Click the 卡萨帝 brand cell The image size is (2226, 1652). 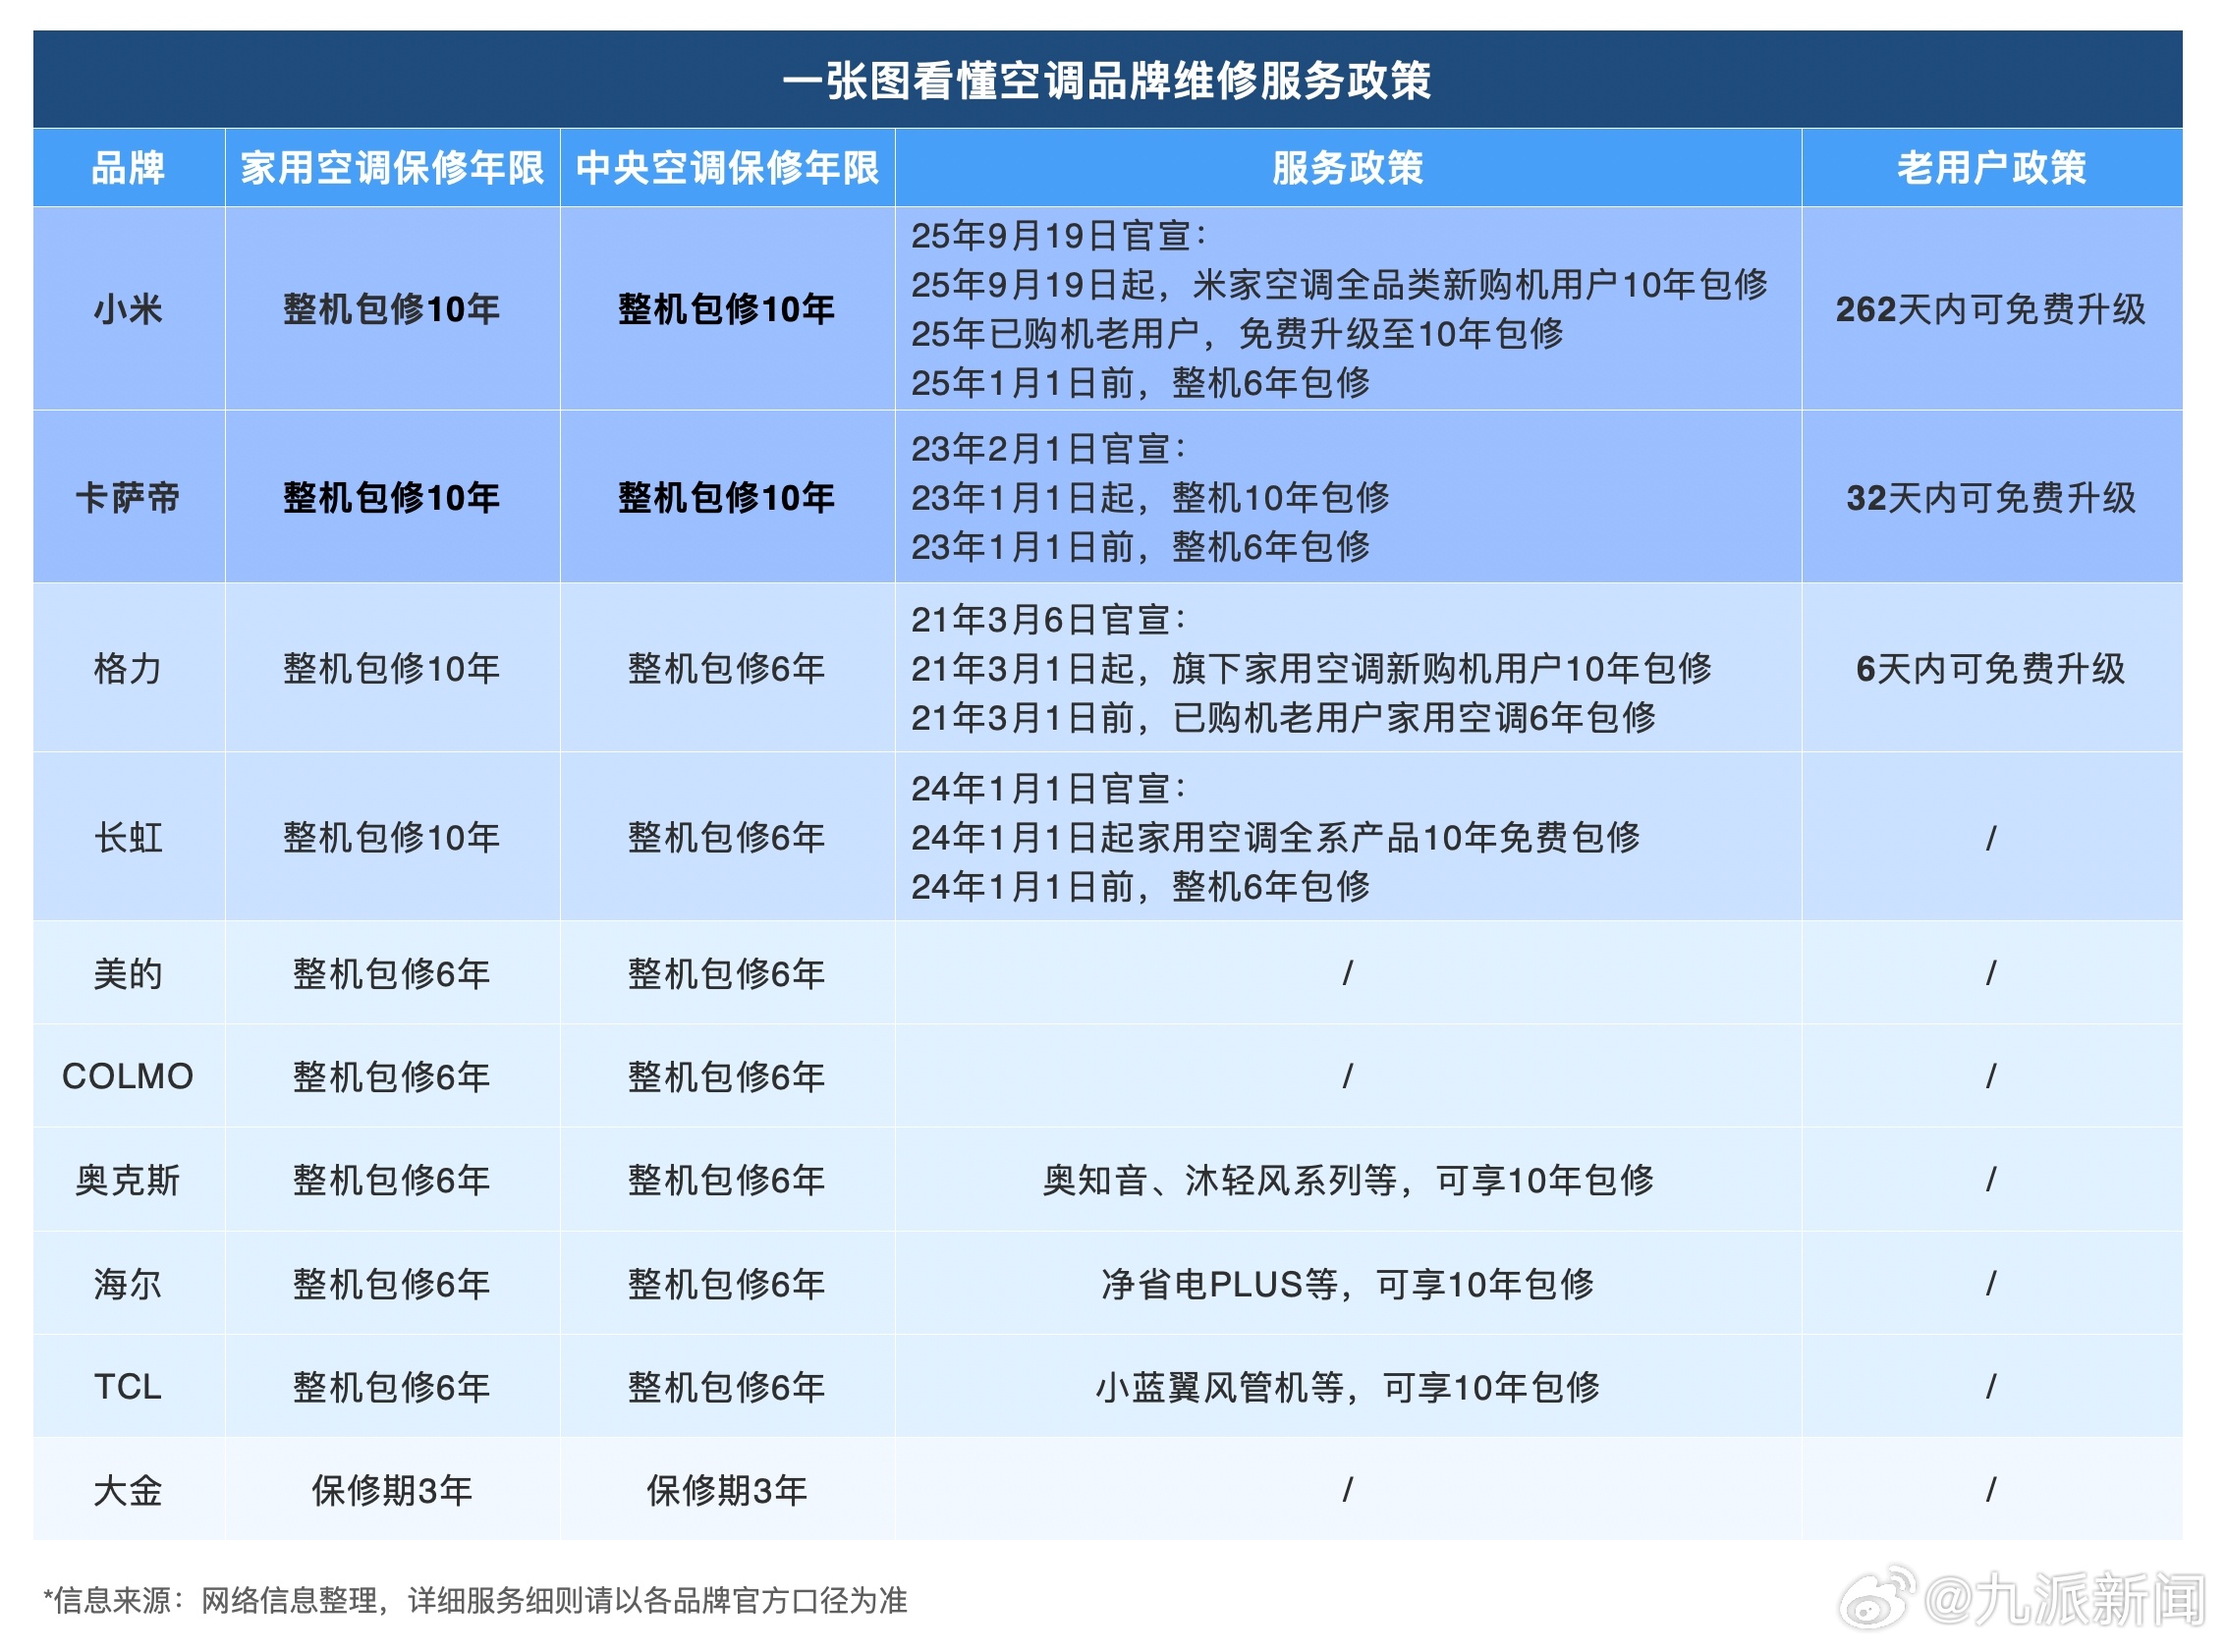(128, 497)
